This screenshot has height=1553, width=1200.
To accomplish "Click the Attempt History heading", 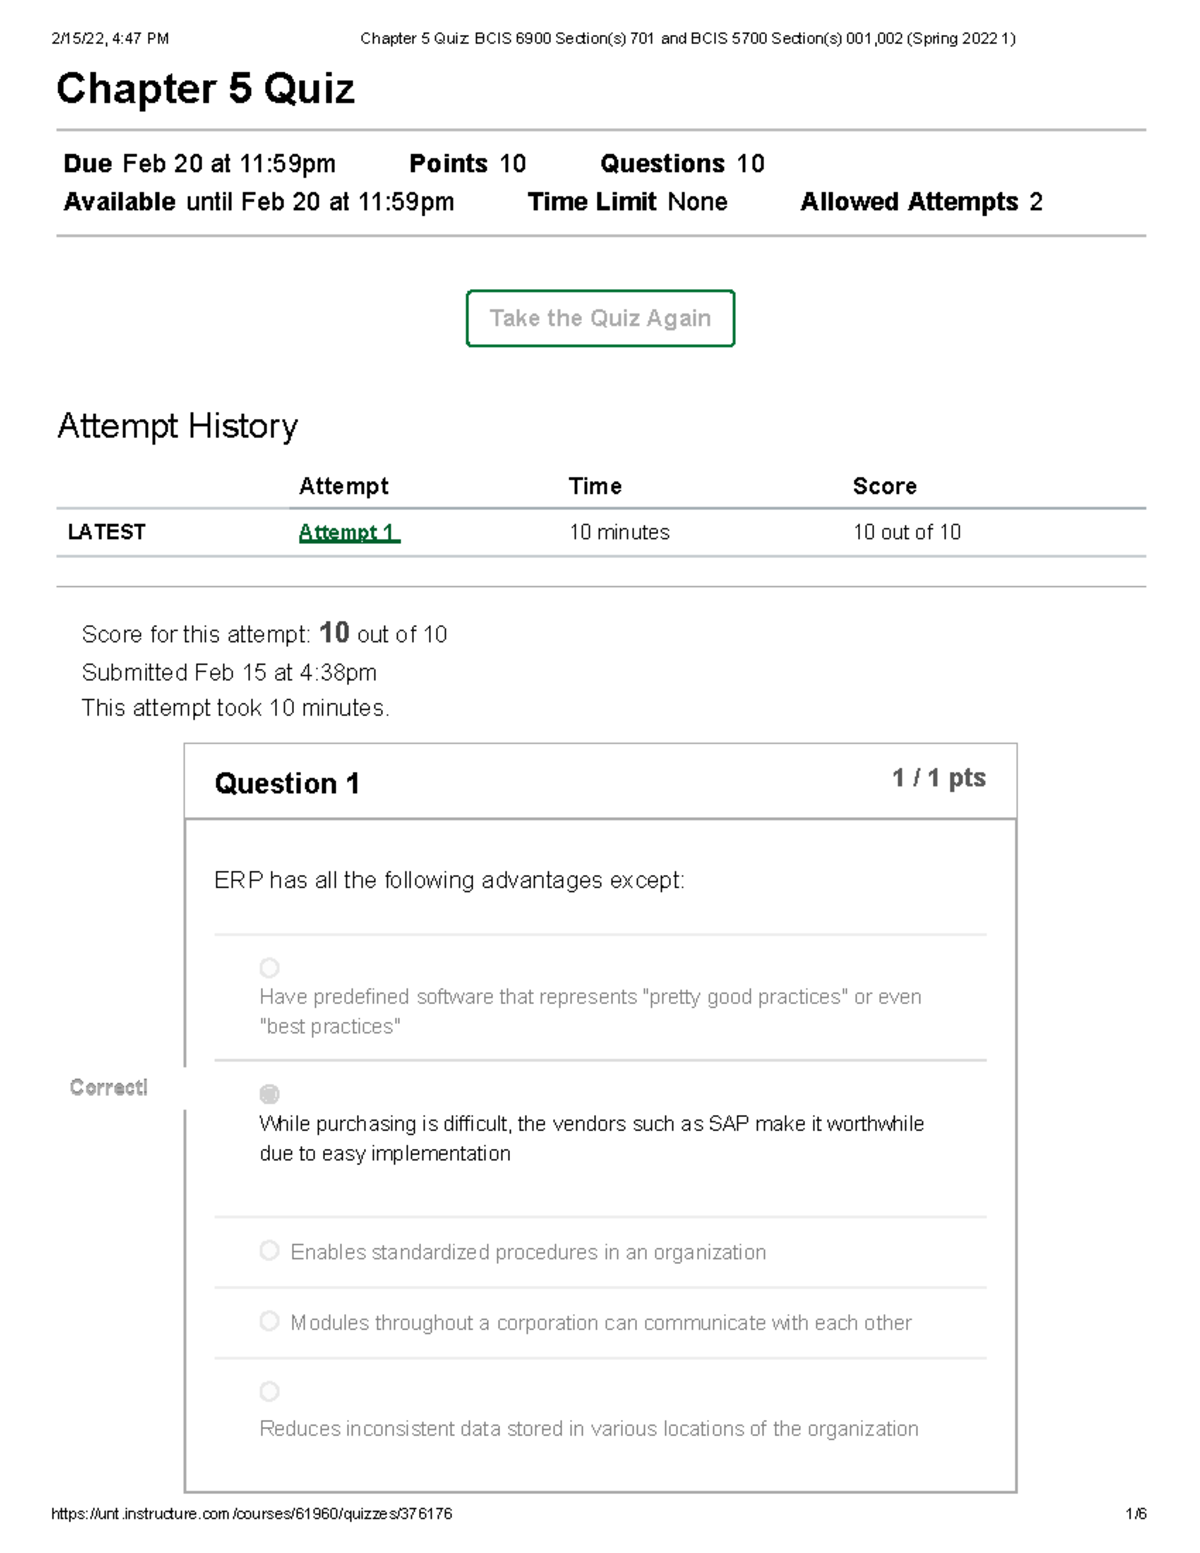I will [177, 426].
